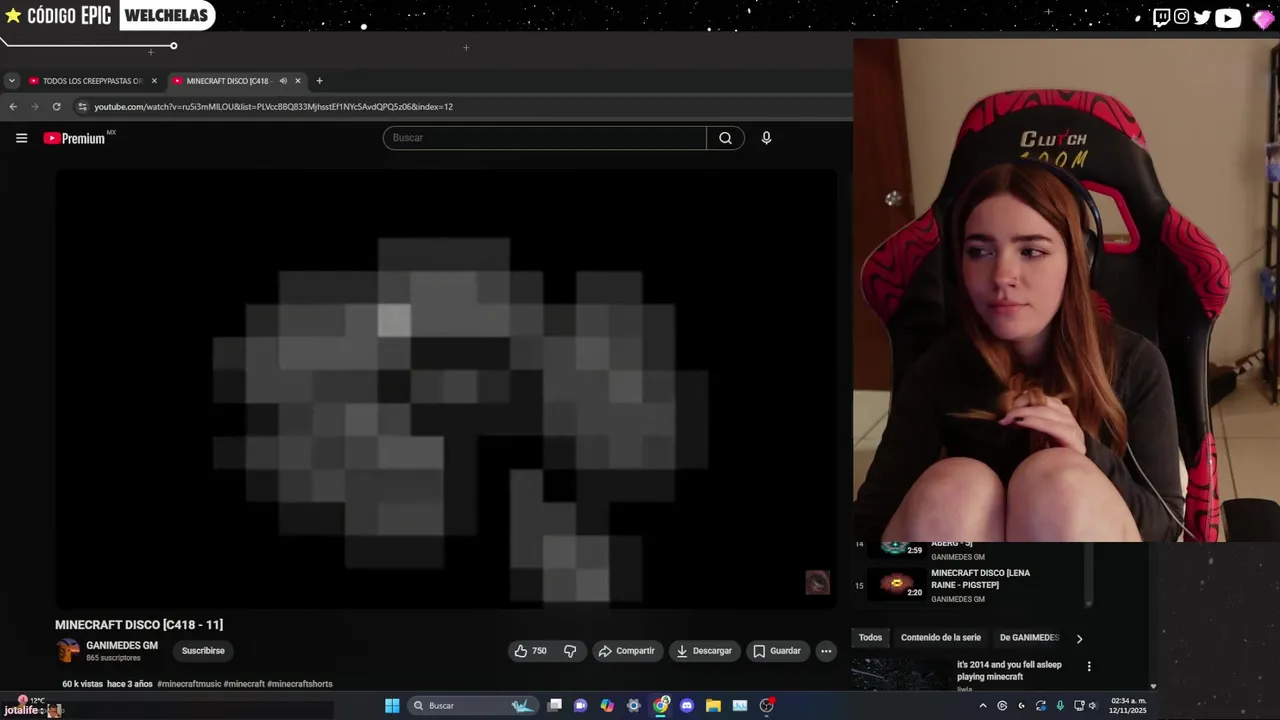The image size is (1280, 720).
Task: Open the GANIMEDES GM channel name link
Action: click(122, 646)
